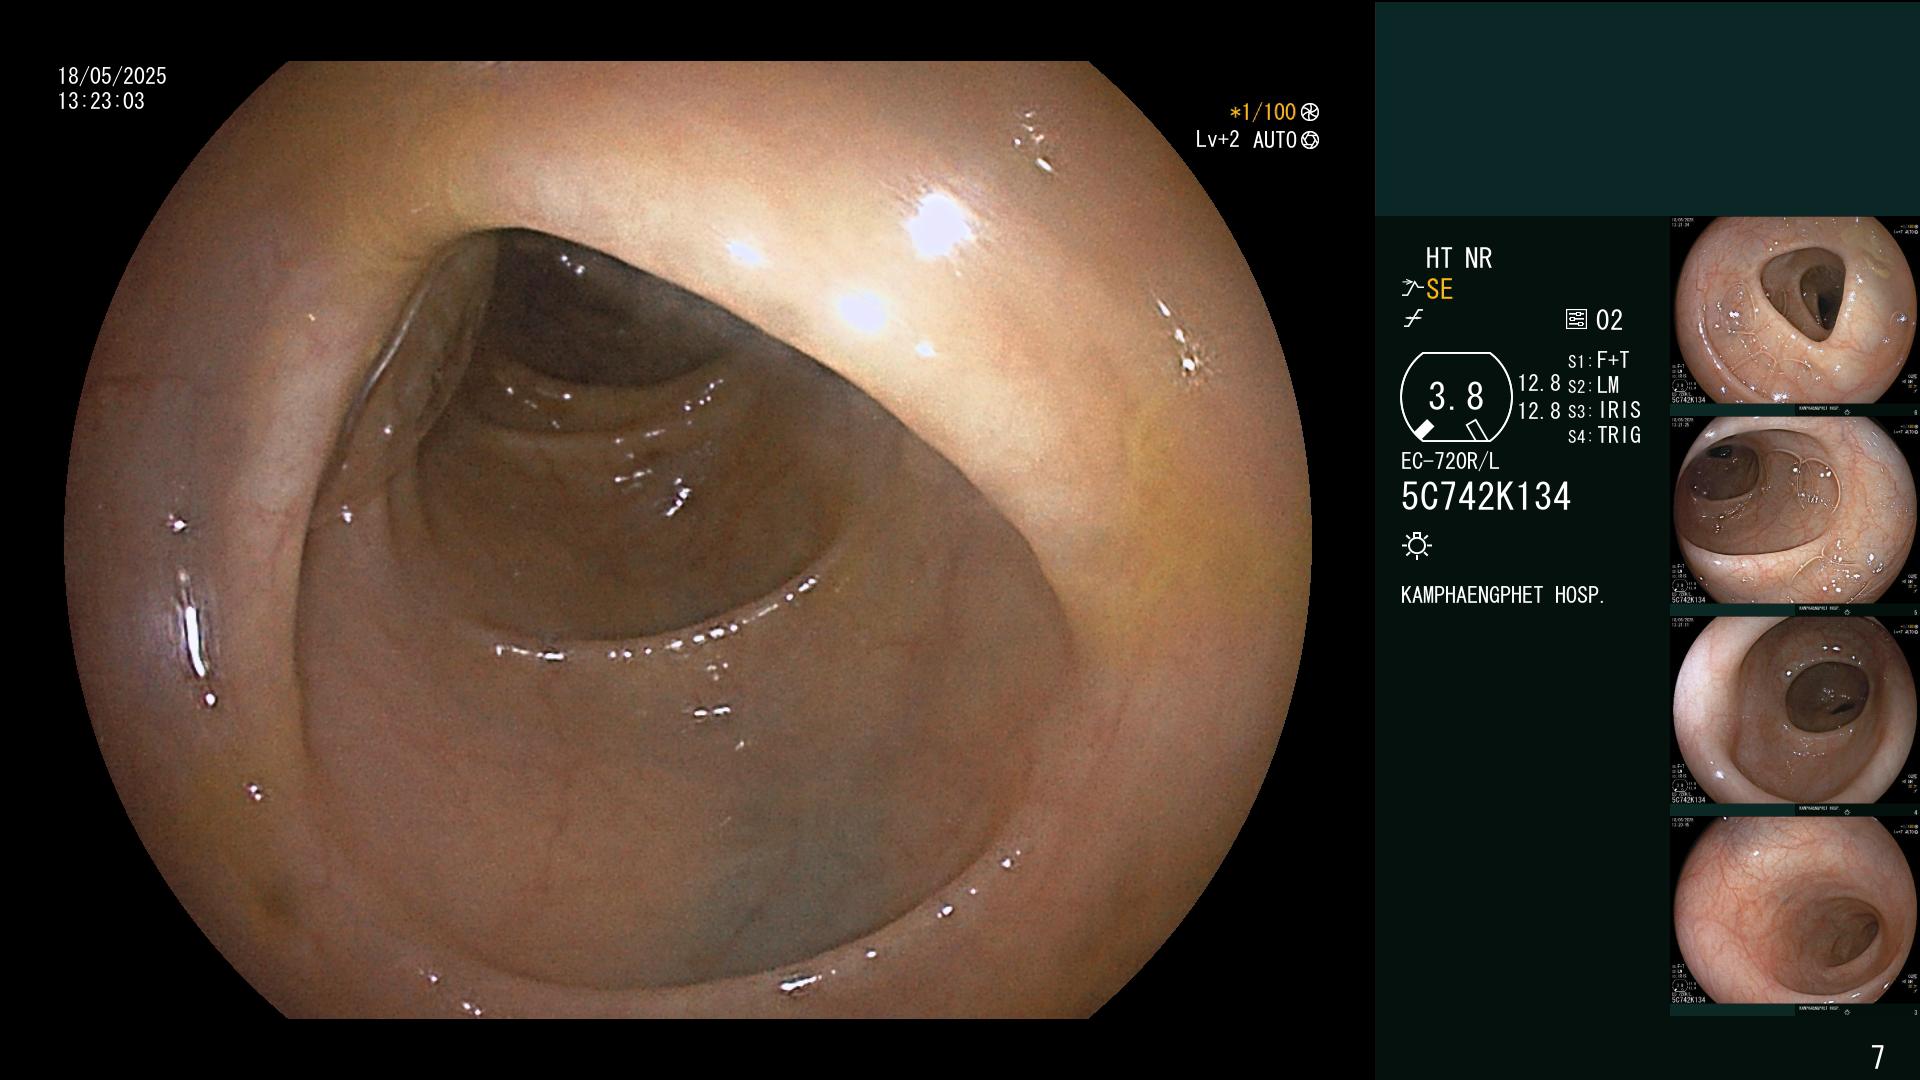Click the structure enhancement curve icon beside SE
The height and width of the screenshot is (1080, 1920).
coord(1412,289)
